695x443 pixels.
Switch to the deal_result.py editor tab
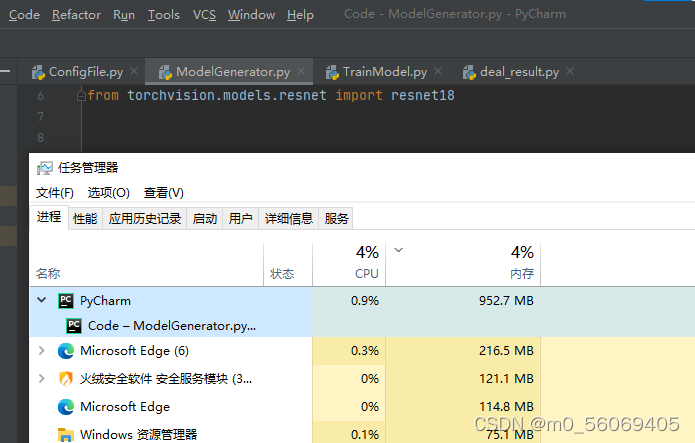(519, 71)
